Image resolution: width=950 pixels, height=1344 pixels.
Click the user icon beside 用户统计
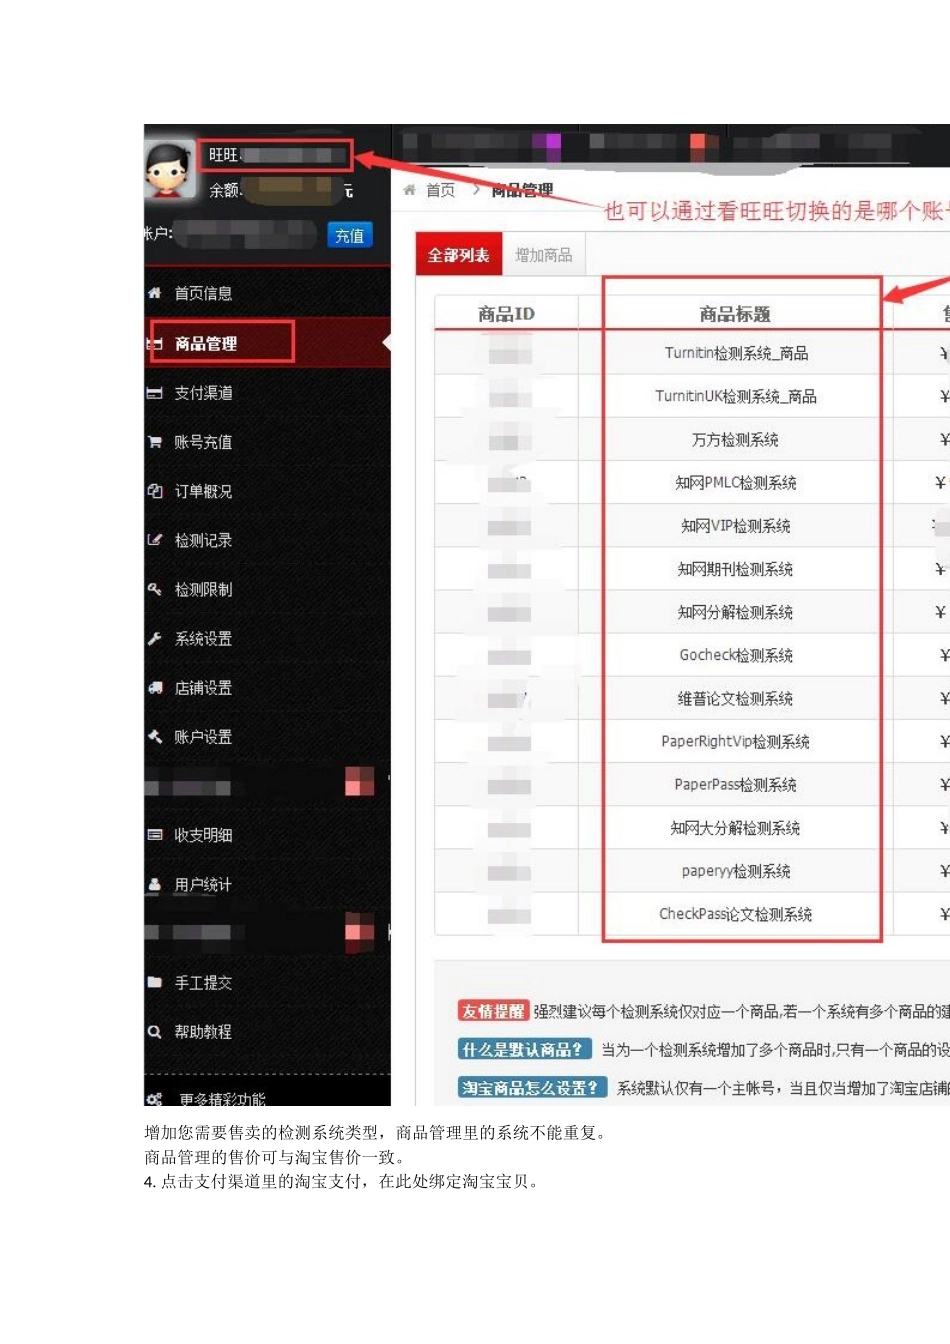pyautogui.click(x=154, y=885)
